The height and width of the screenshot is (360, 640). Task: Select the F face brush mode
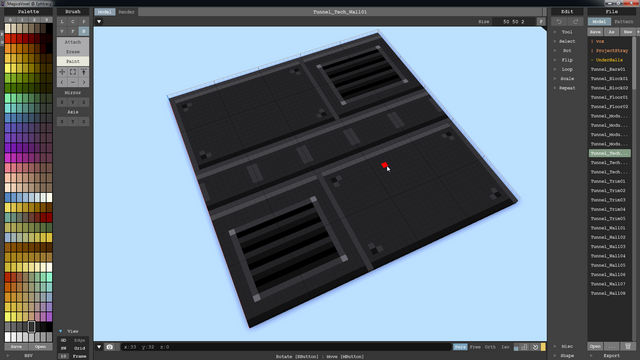point(73,31)
